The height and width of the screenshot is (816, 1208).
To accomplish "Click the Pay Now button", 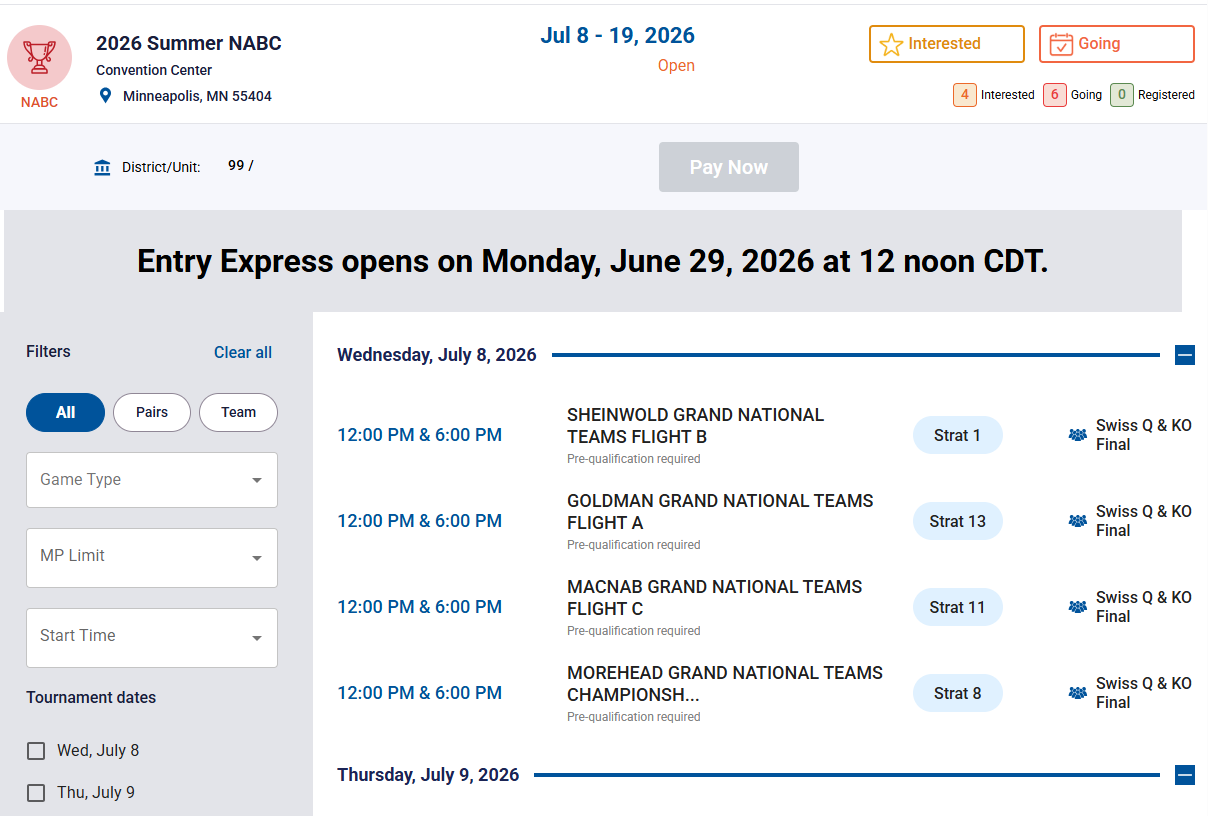I will click(729, 167).
